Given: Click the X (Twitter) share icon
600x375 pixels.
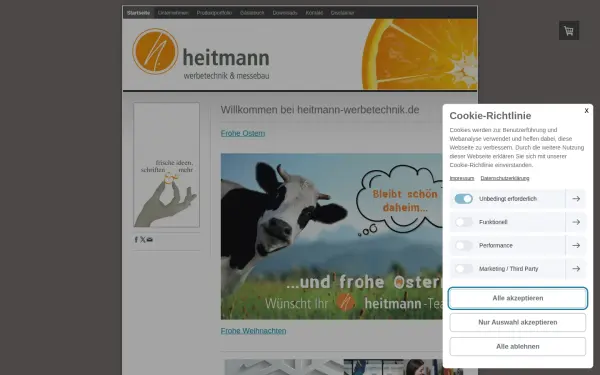Looking at the screenshot, I should (x=143, y=240).
